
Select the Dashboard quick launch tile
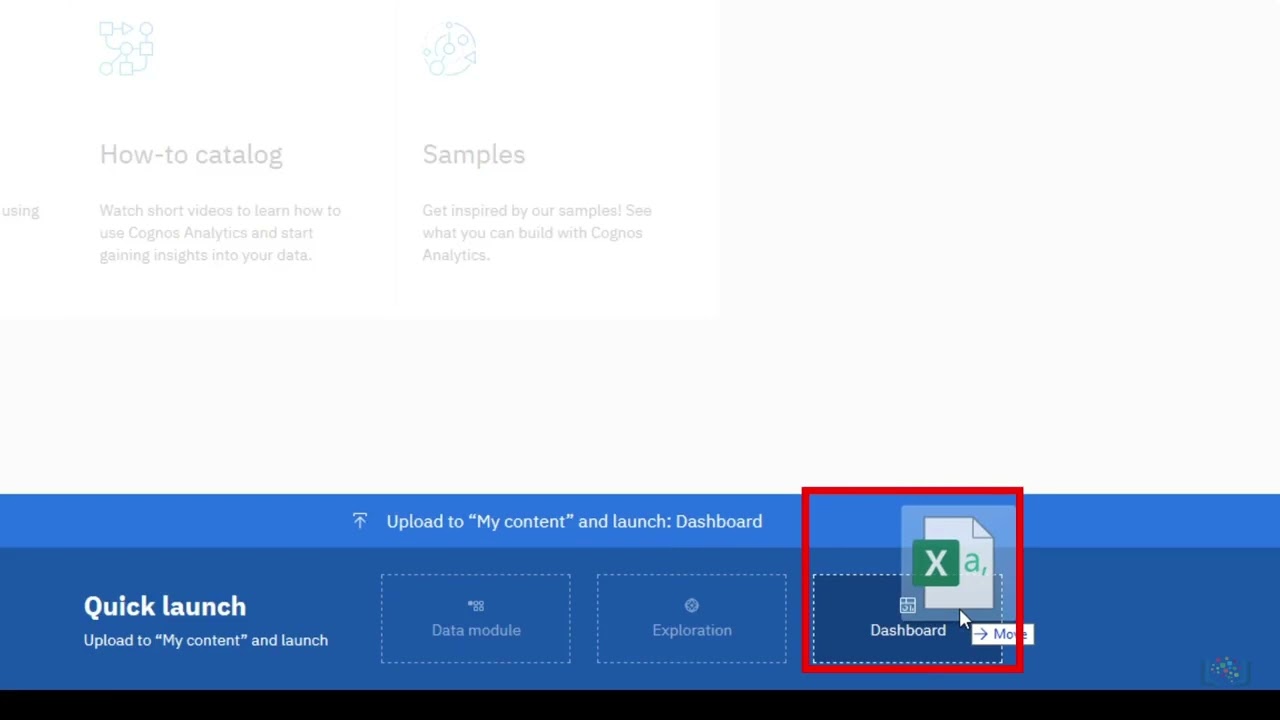click(x=907, y=618)
